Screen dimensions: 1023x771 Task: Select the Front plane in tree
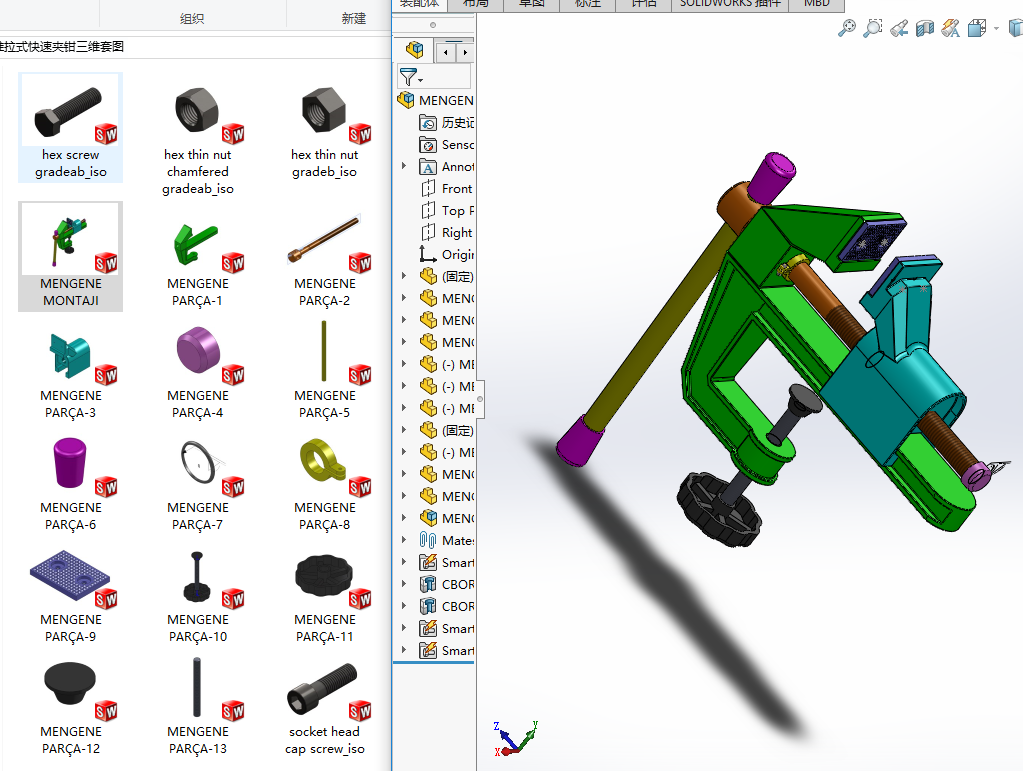(447, 189)
